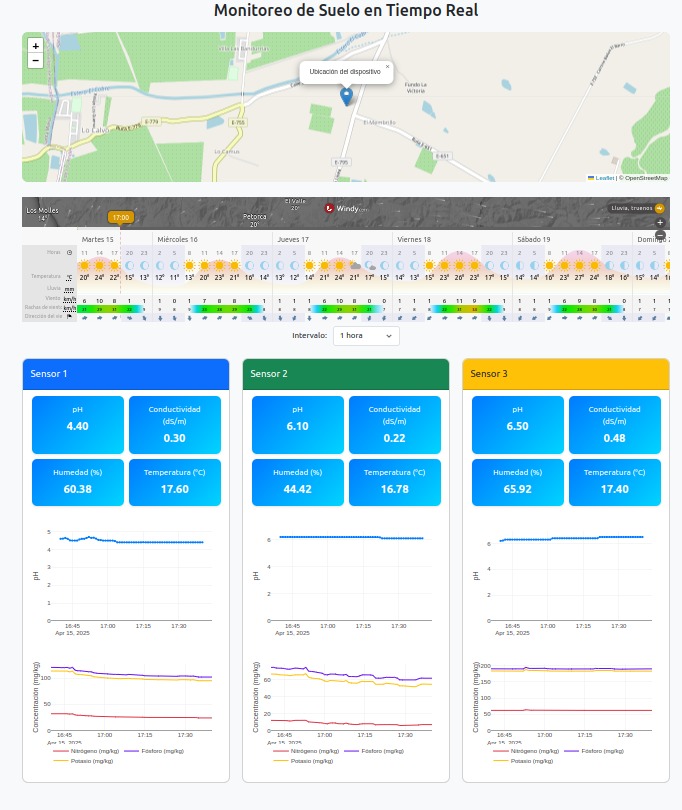Open the 'Lluvia, truenos' layer selector
This screenshot has height=810, width=682.
pyautogui.click(x=638, y=208)
